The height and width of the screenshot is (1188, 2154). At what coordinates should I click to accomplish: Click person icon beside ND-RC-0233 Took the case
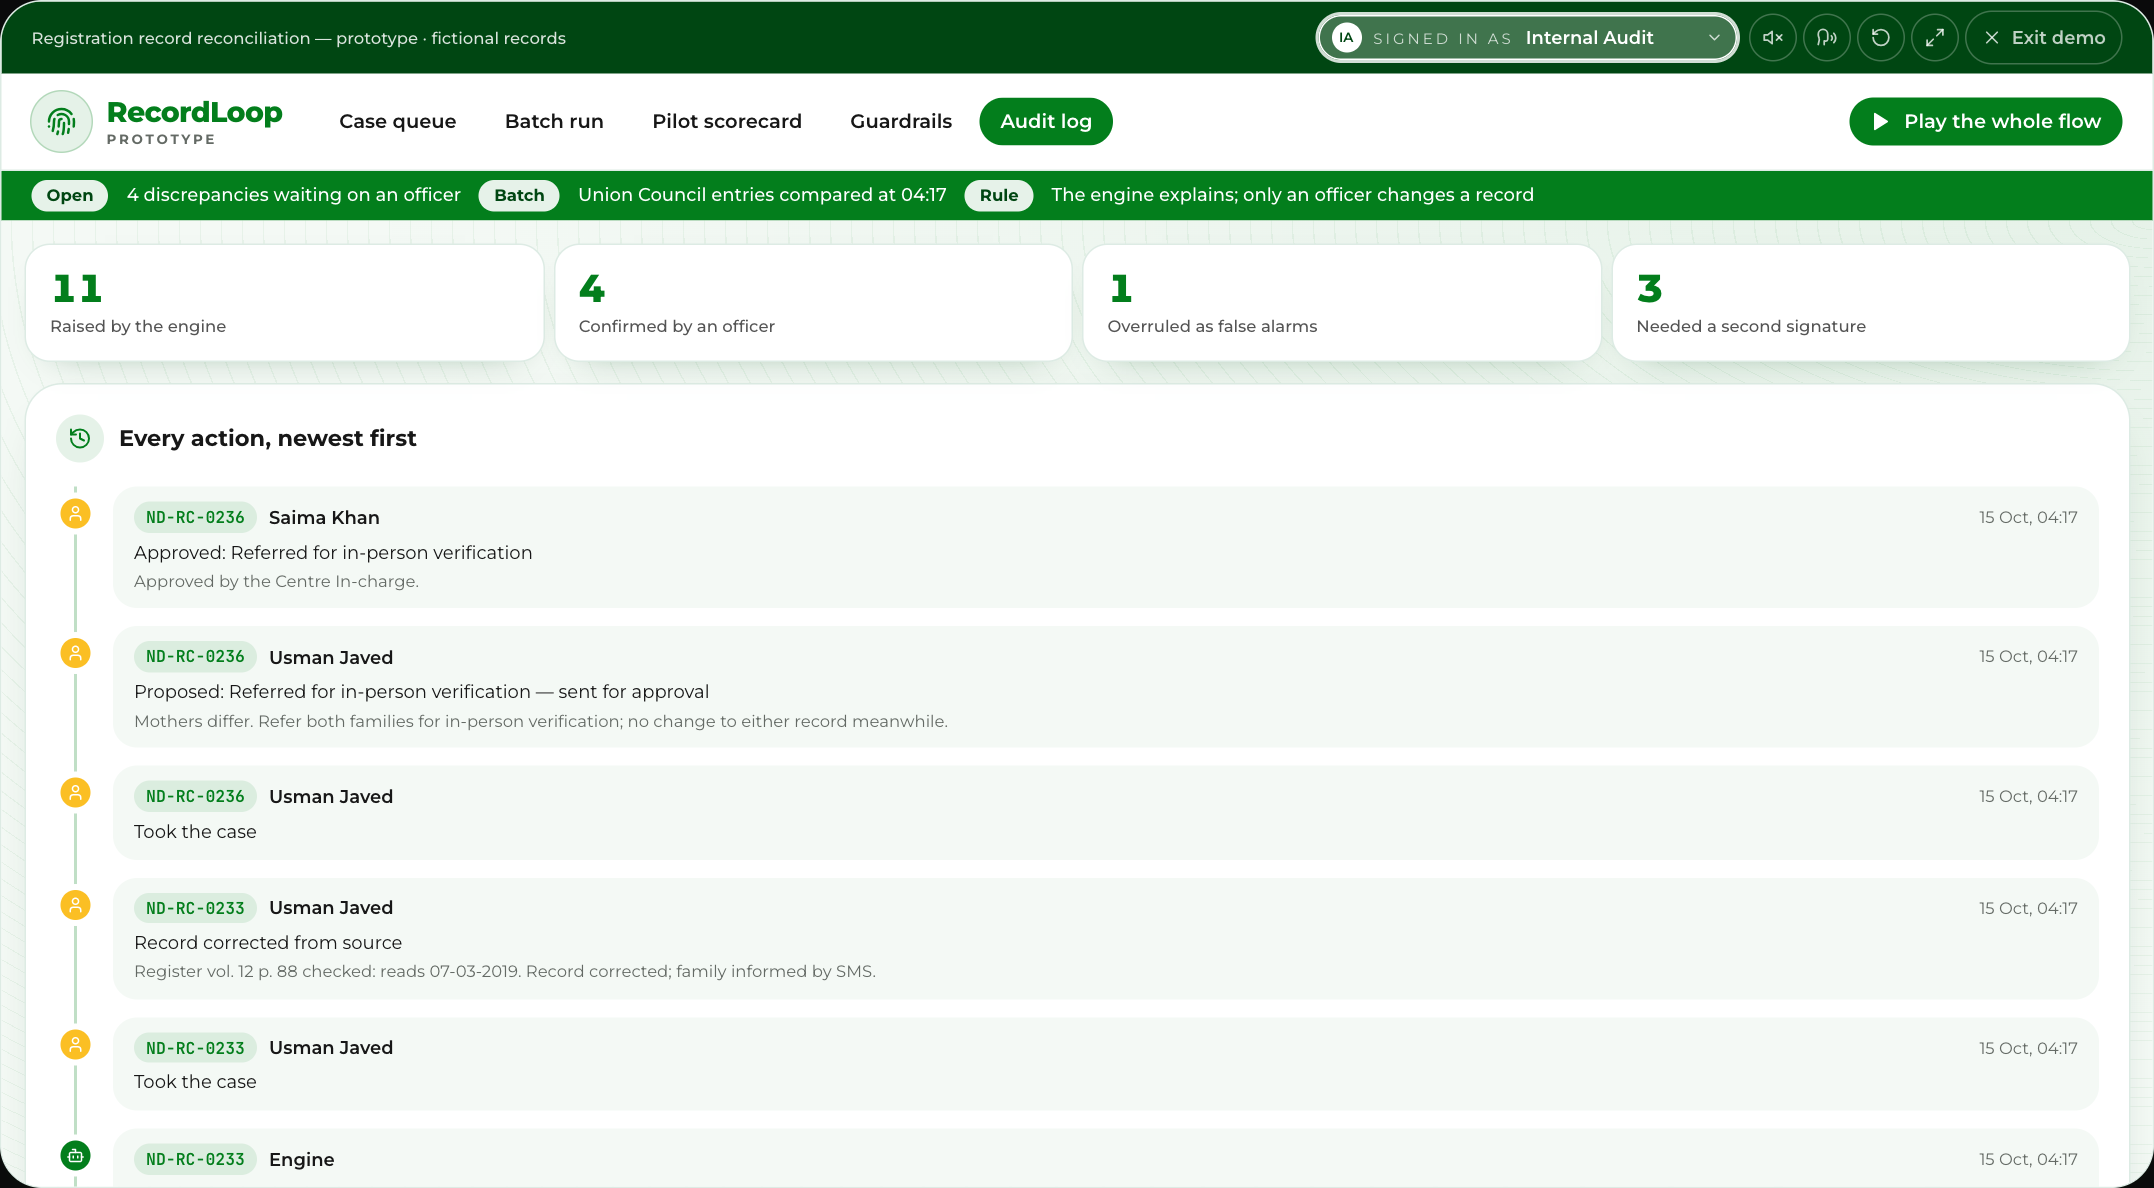pyautogui.click(x=75, y=1045)
